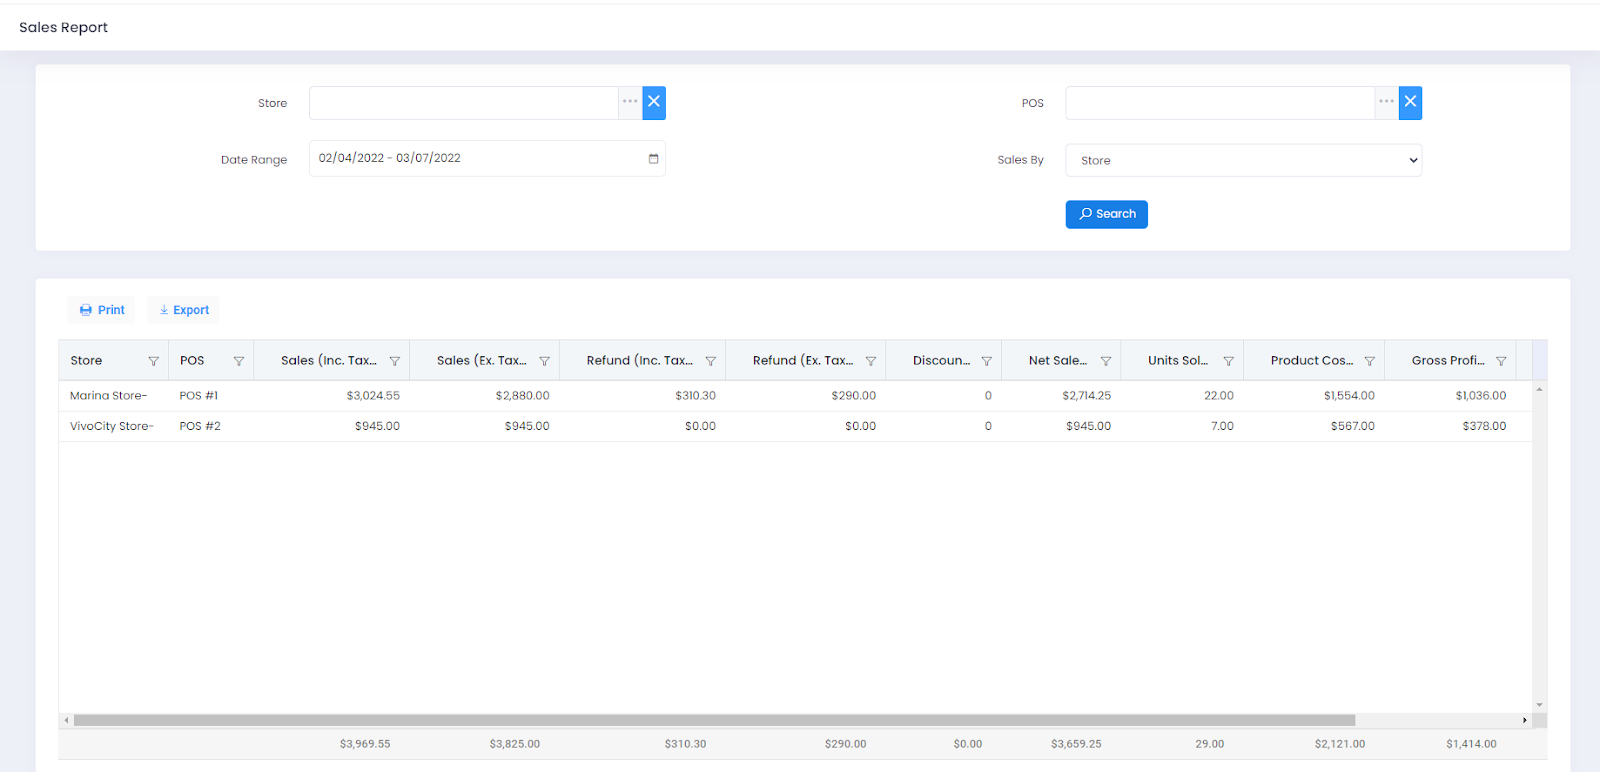This screenshot has height=772, width=1600.
Task: Export the sales report
Action: (184, 310)
